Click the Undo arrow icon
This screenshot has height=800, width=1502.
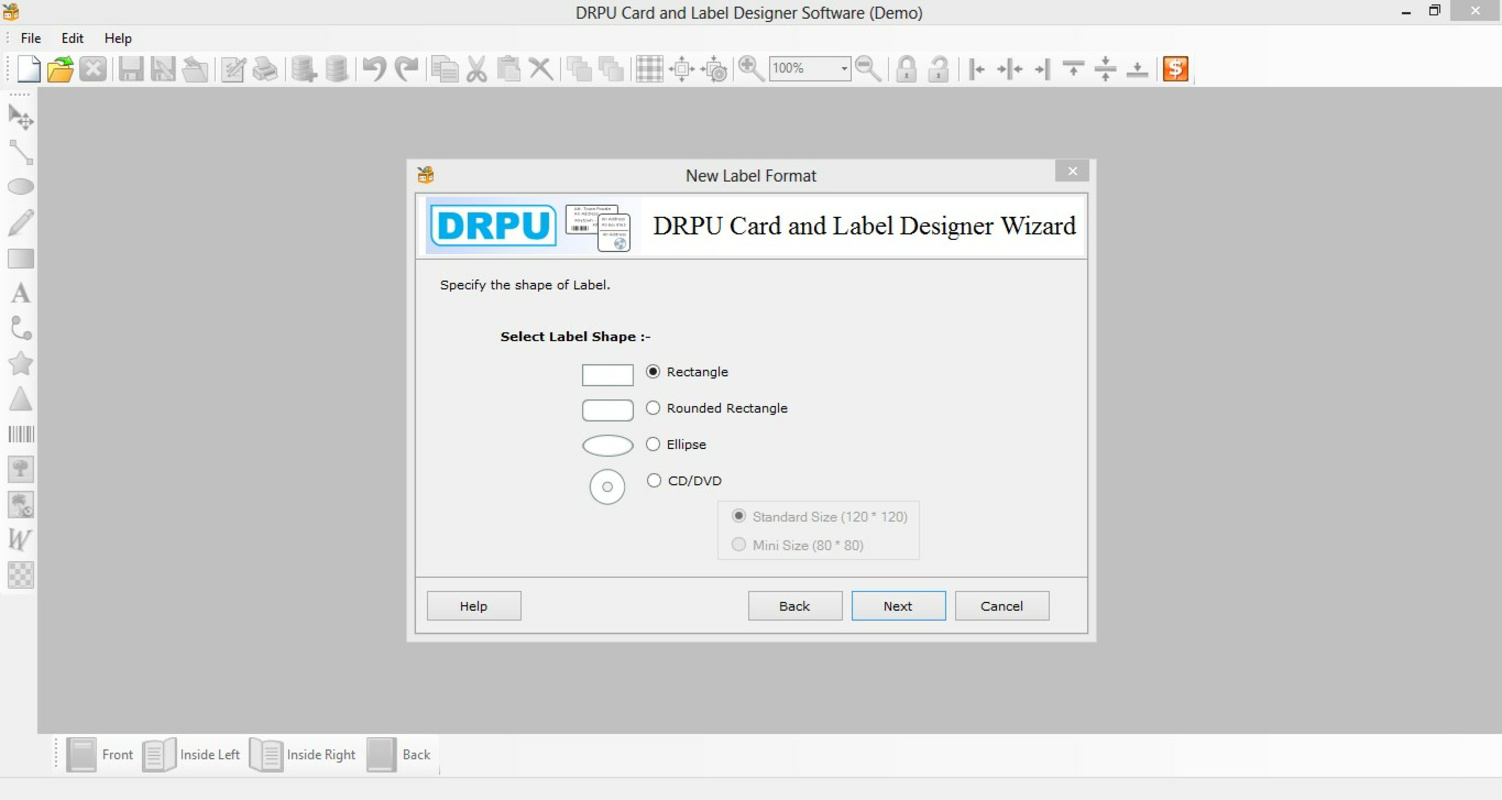pos(373,69)
